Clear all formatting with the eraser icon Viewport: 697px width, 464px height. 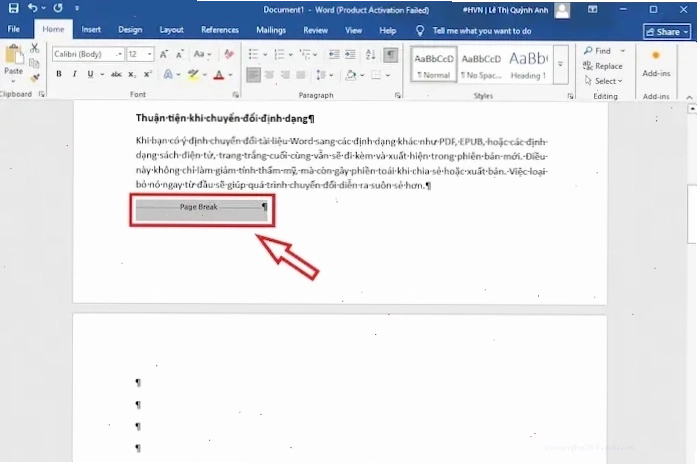229,54
